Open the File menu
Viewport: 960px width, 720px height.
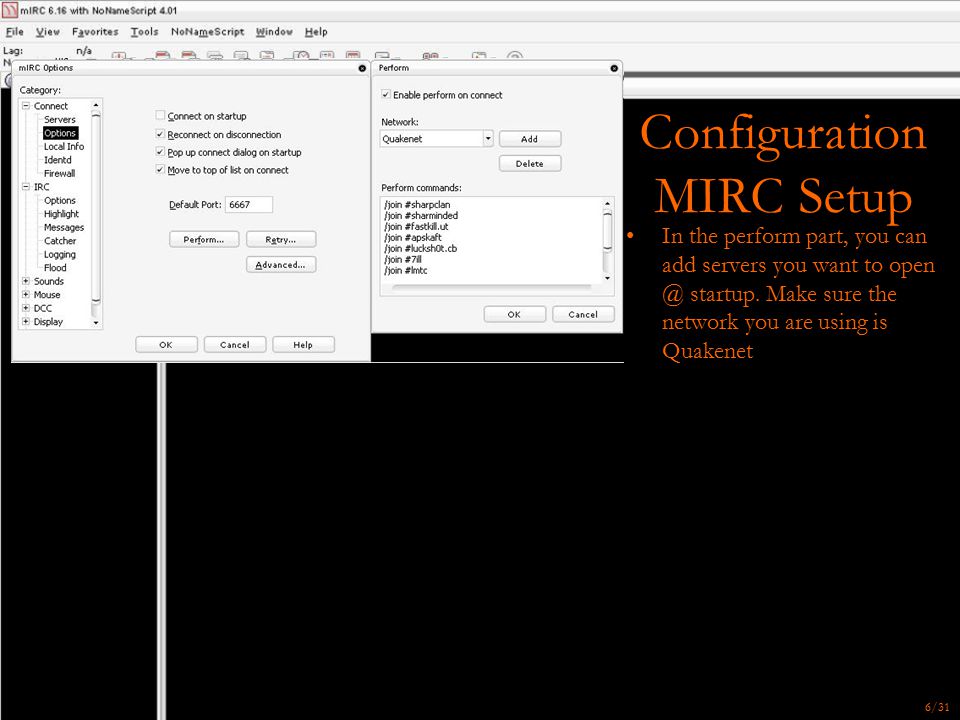point(15,32)
